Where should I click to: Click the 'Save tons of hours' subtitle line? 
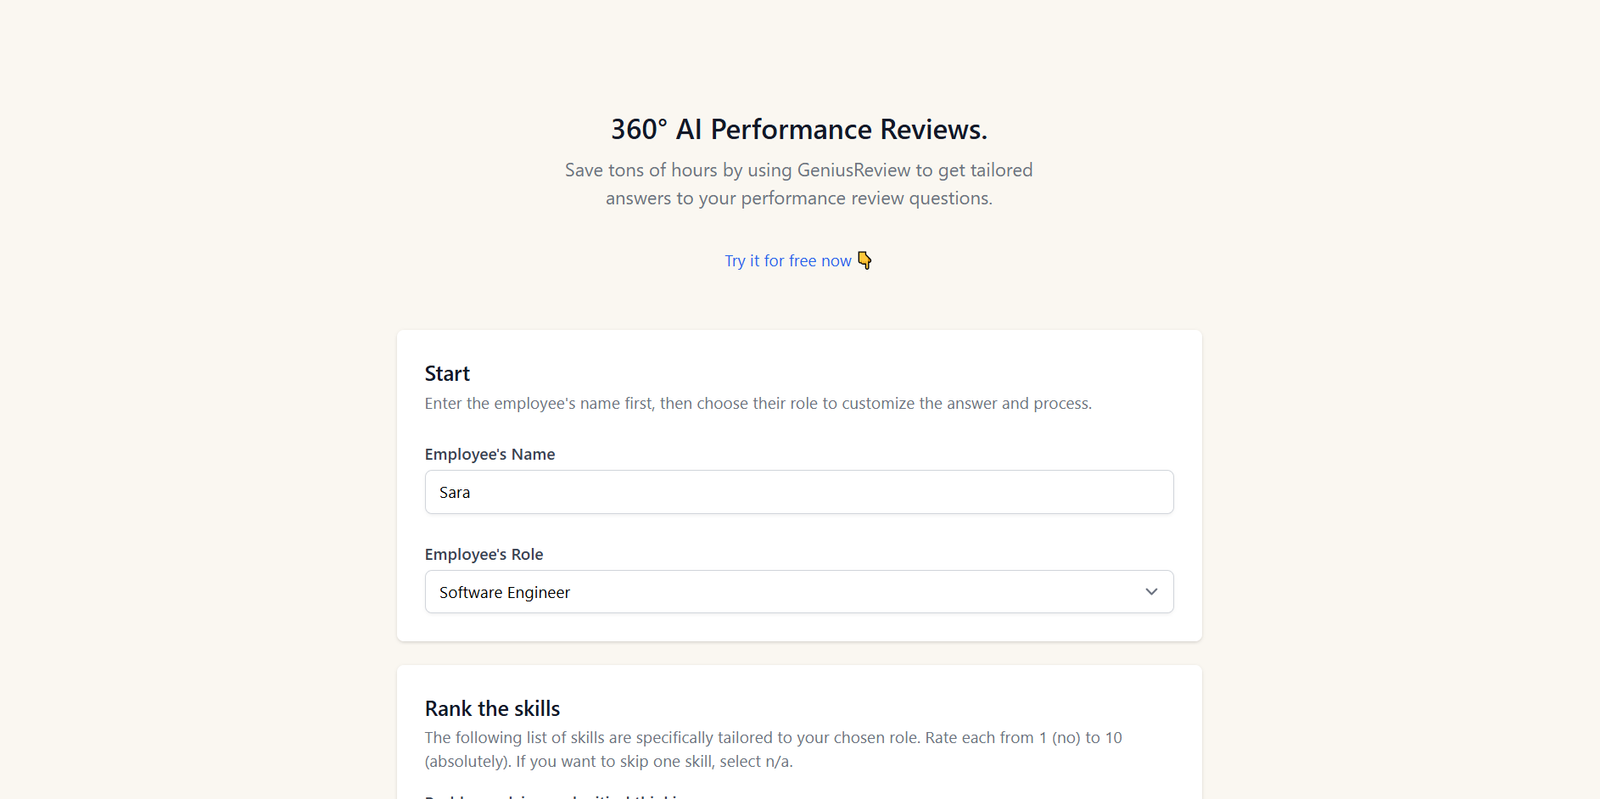point(798,170)
